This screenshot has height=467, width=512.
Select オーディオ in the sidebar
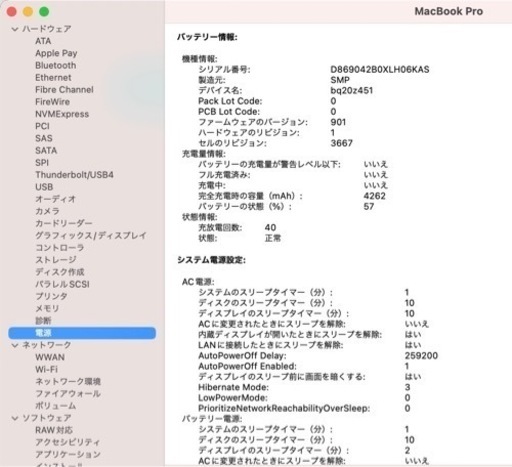tap(55, 199)
